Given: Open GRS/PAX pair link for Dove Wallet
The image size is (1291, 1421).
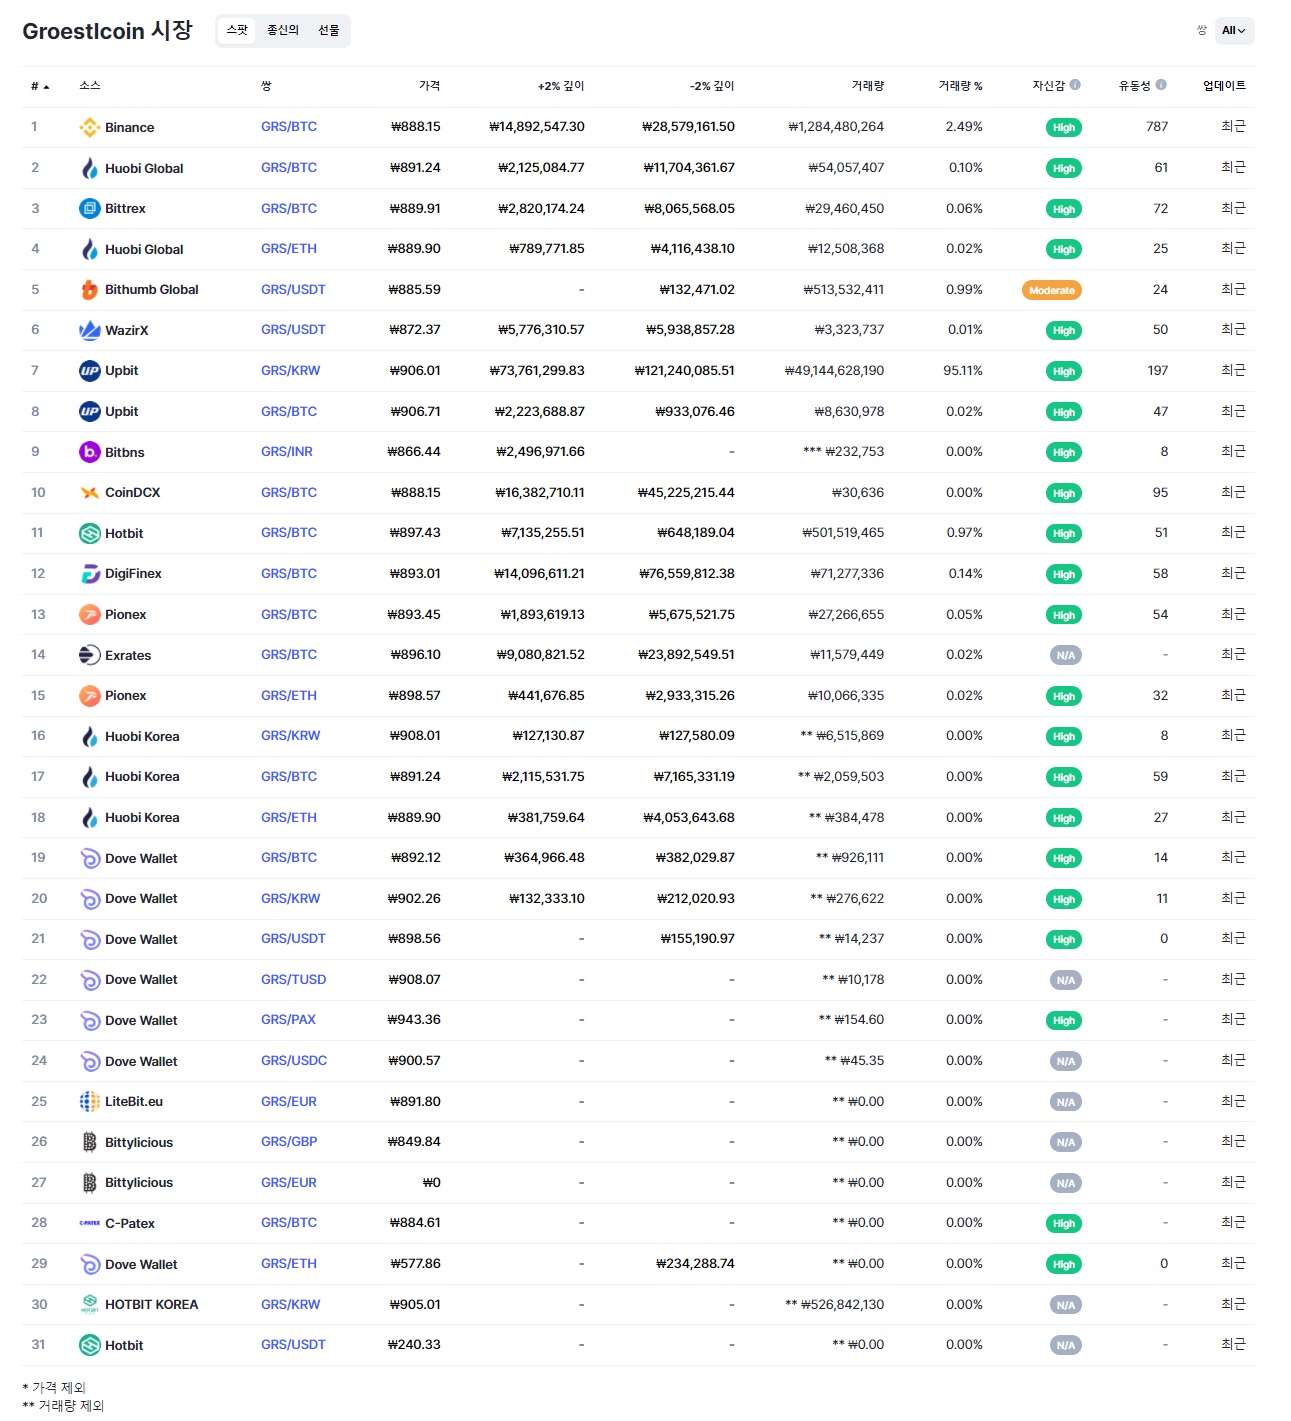Looking at the screenshot, I should pyautogui.click(x=288, y=1020).
